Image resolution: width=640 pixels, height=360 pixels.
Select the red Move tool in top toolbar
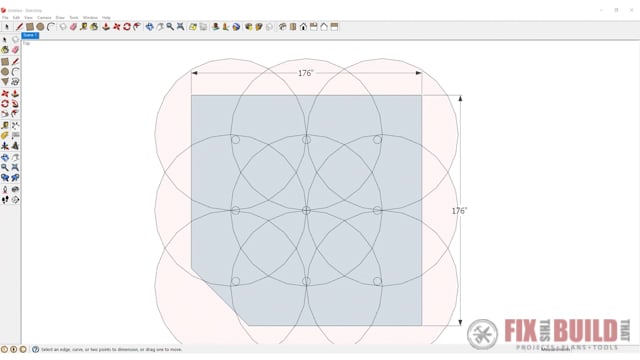(x=116, y=27)
